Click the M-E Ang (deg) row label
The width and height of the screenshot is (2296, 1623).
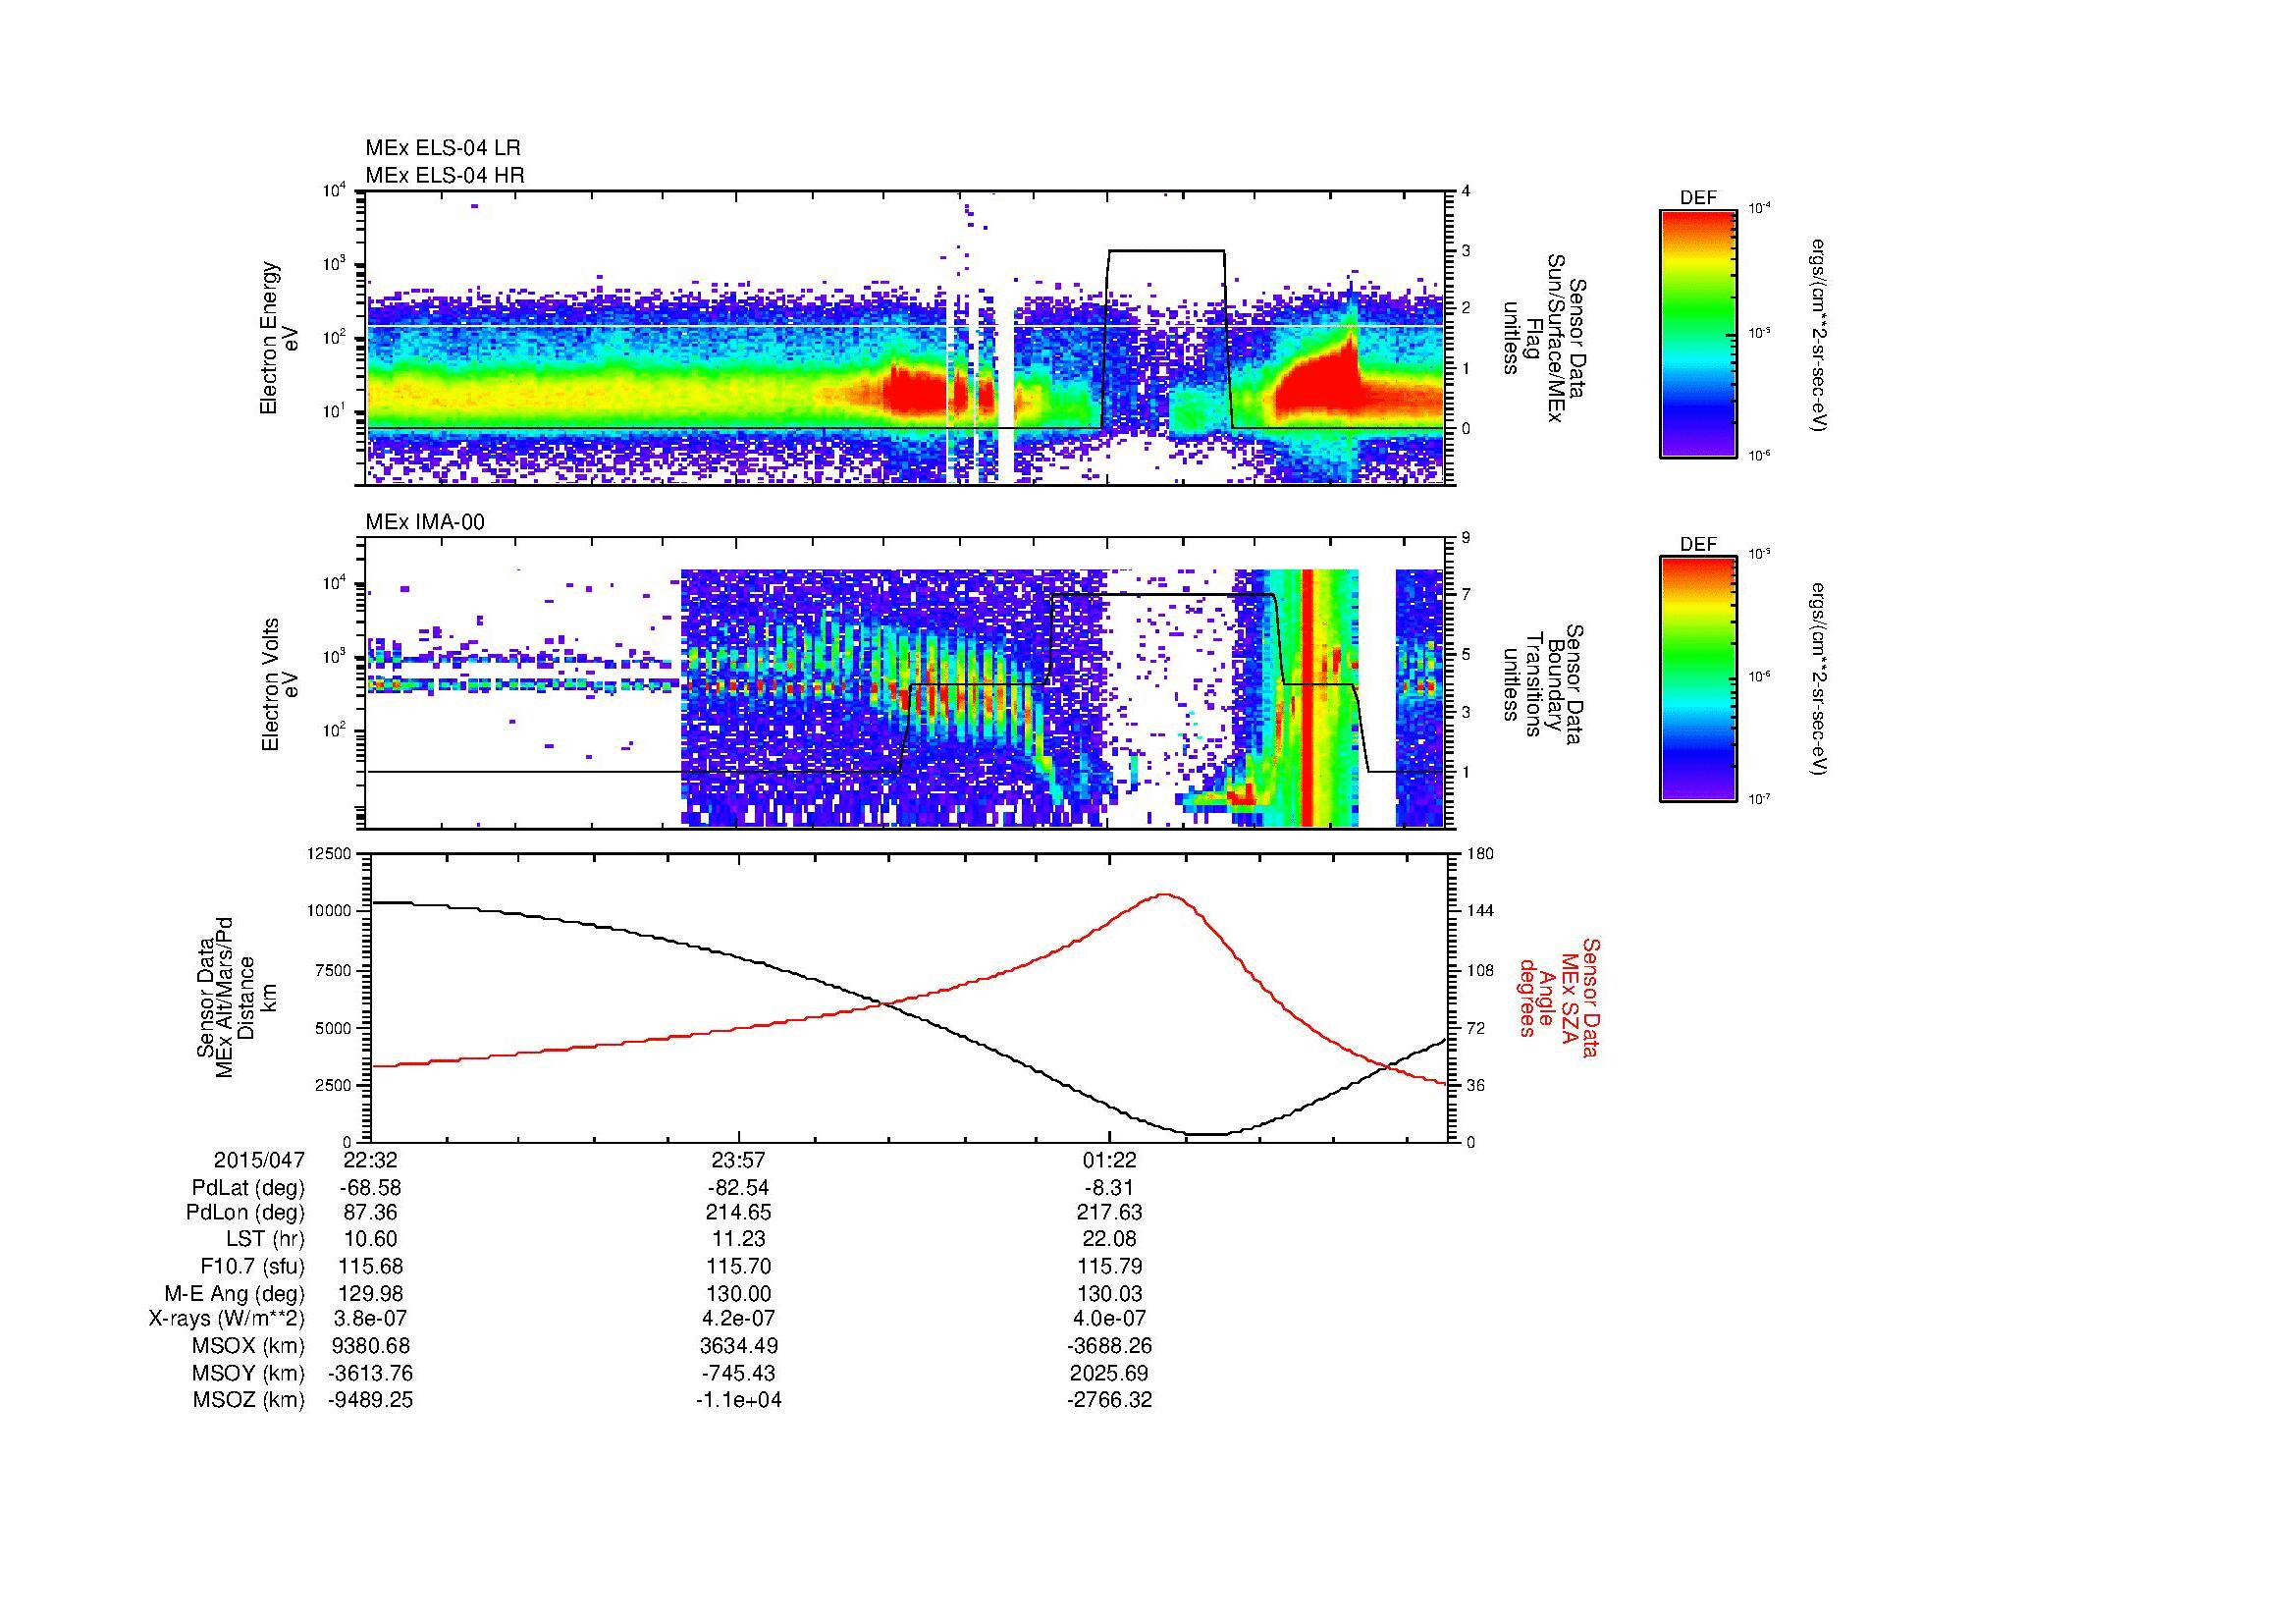(234, 1293)
